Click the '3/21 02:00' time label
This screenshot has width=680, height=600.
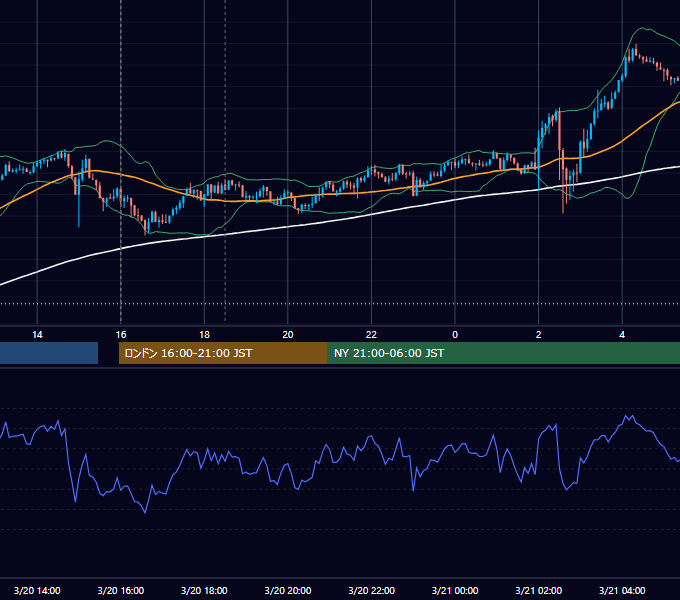(539, 590)
